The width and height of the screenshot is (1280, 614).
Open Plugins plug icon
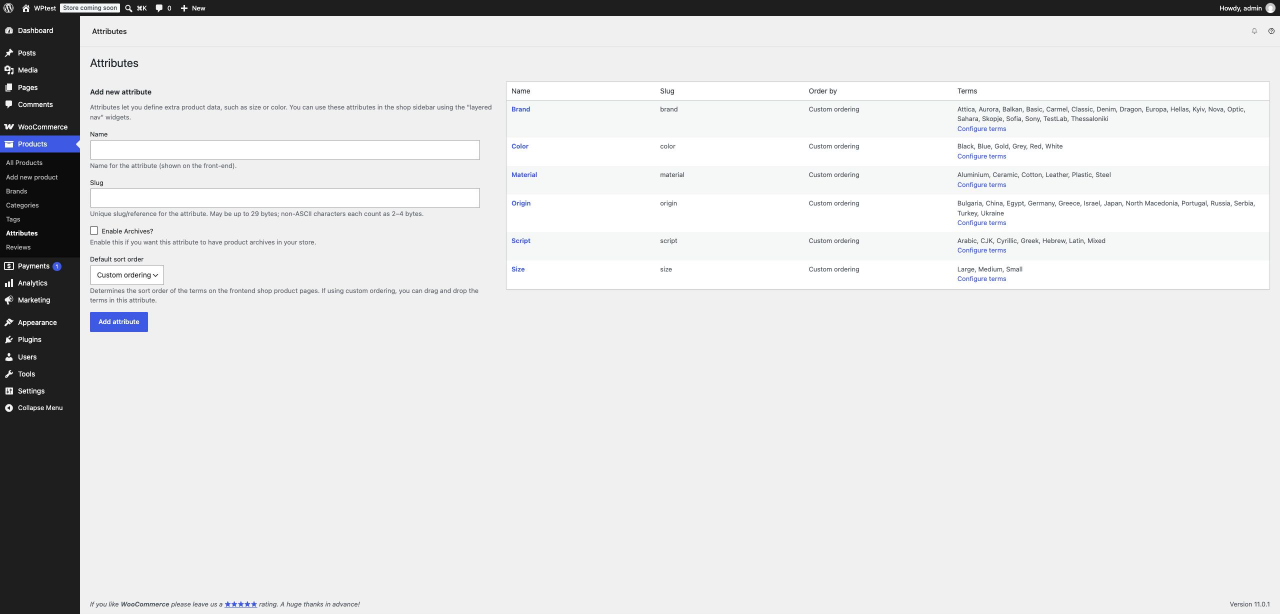9,339
